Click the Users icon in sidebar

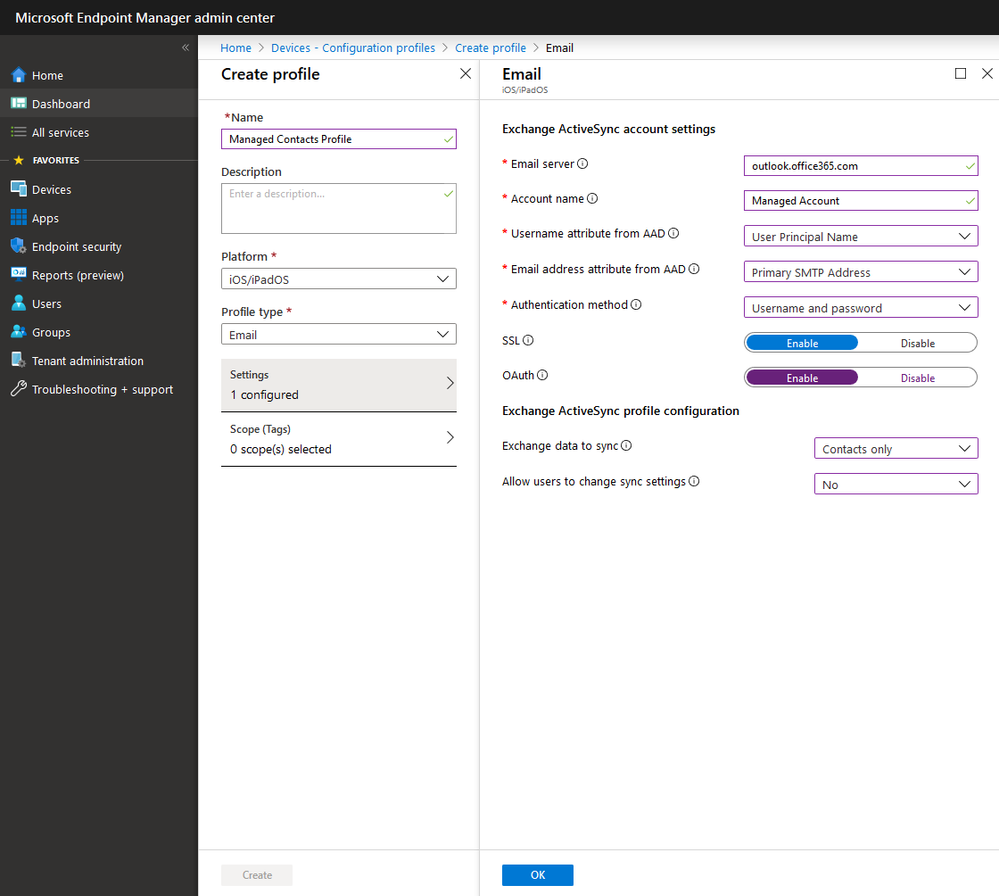coord(18,303)
